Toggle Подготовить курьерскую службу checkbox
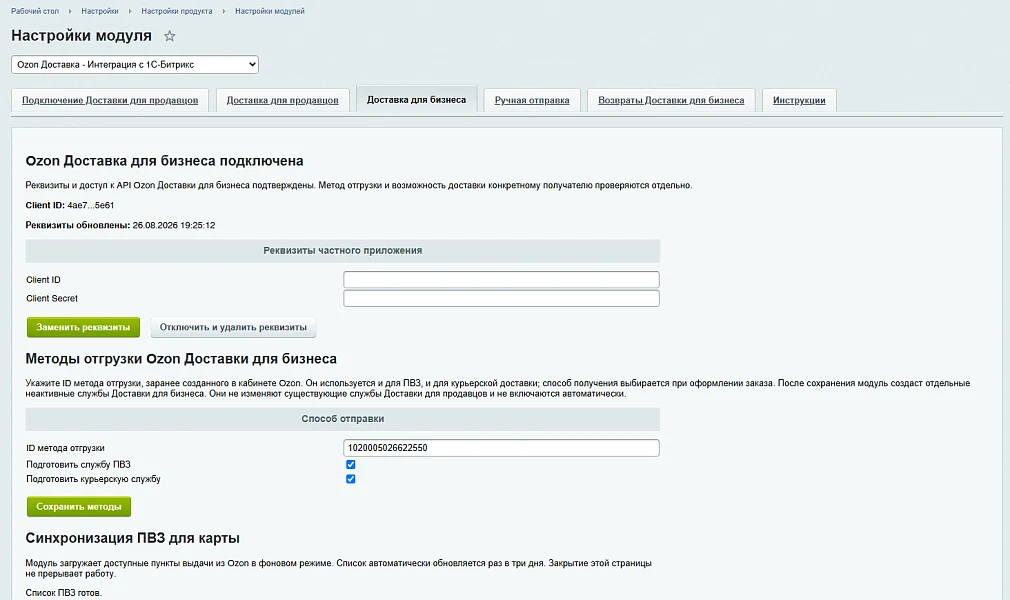 point(350,479)
